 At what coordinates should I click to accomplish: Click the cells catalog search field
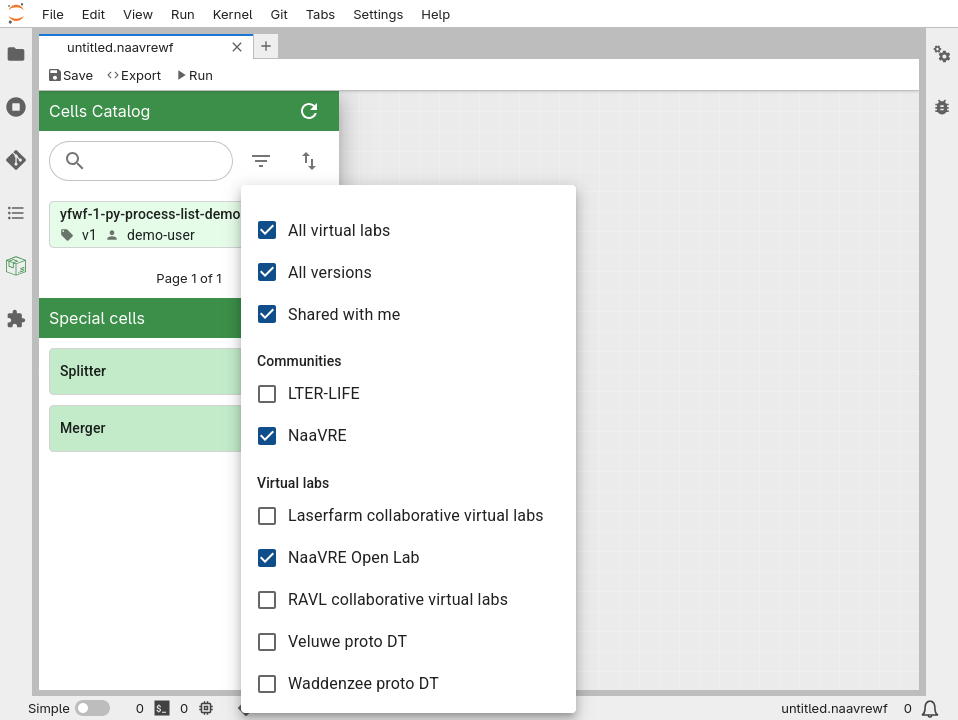point(150,161)
